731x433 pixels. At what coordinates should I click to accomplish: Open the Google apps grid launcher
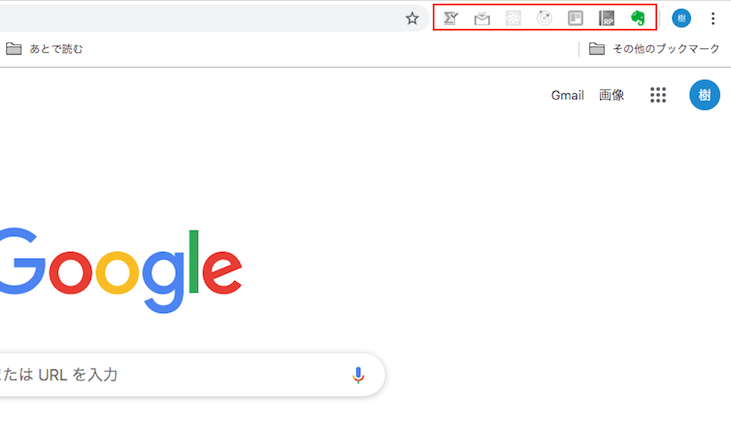(658, 95)
